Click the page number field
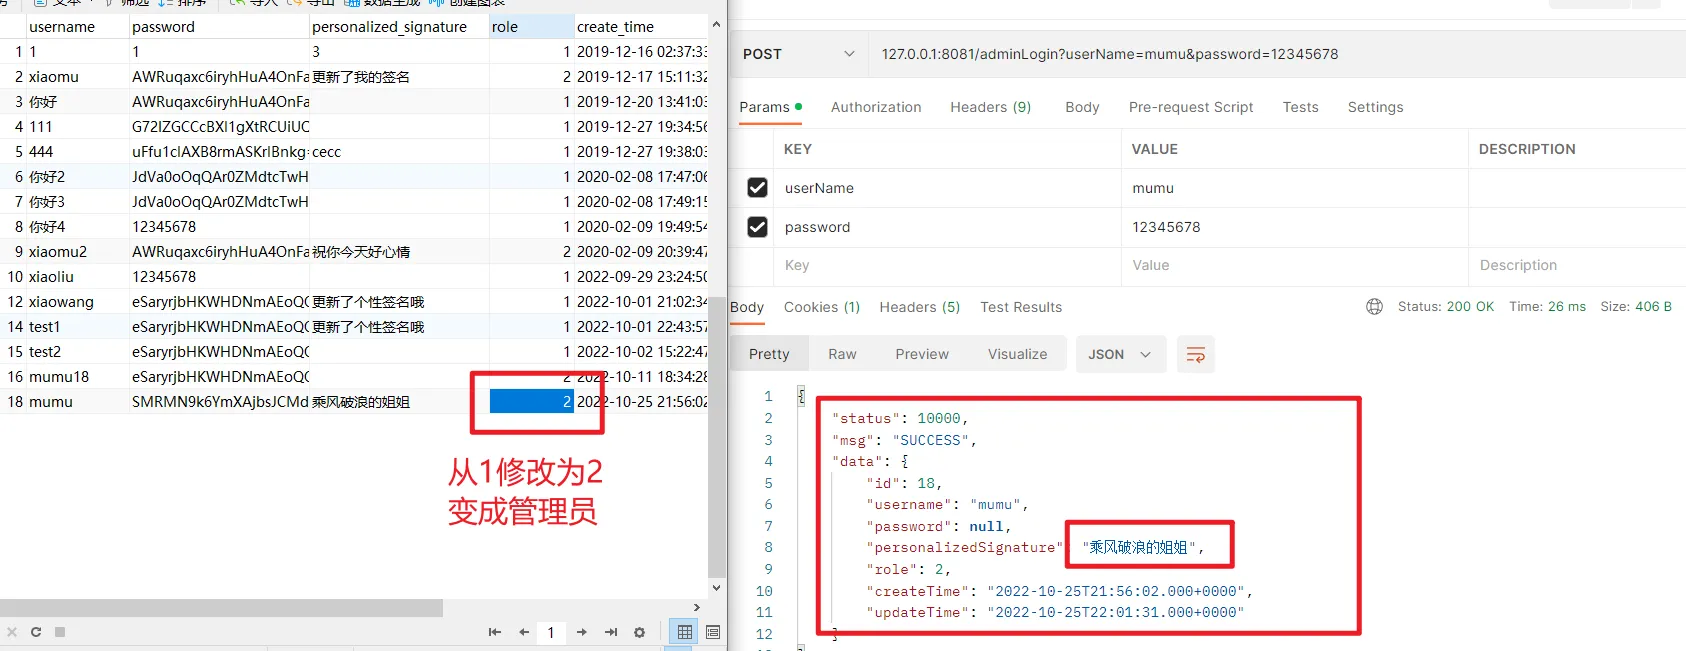This screenshot has height=651, width=1686. click(551, 632)
